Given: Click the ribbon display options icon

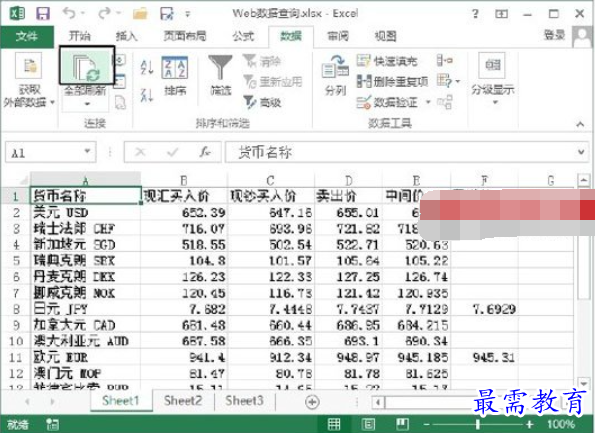Looking at the screenshot, I should pyautogui.click(x=501, y=14).
